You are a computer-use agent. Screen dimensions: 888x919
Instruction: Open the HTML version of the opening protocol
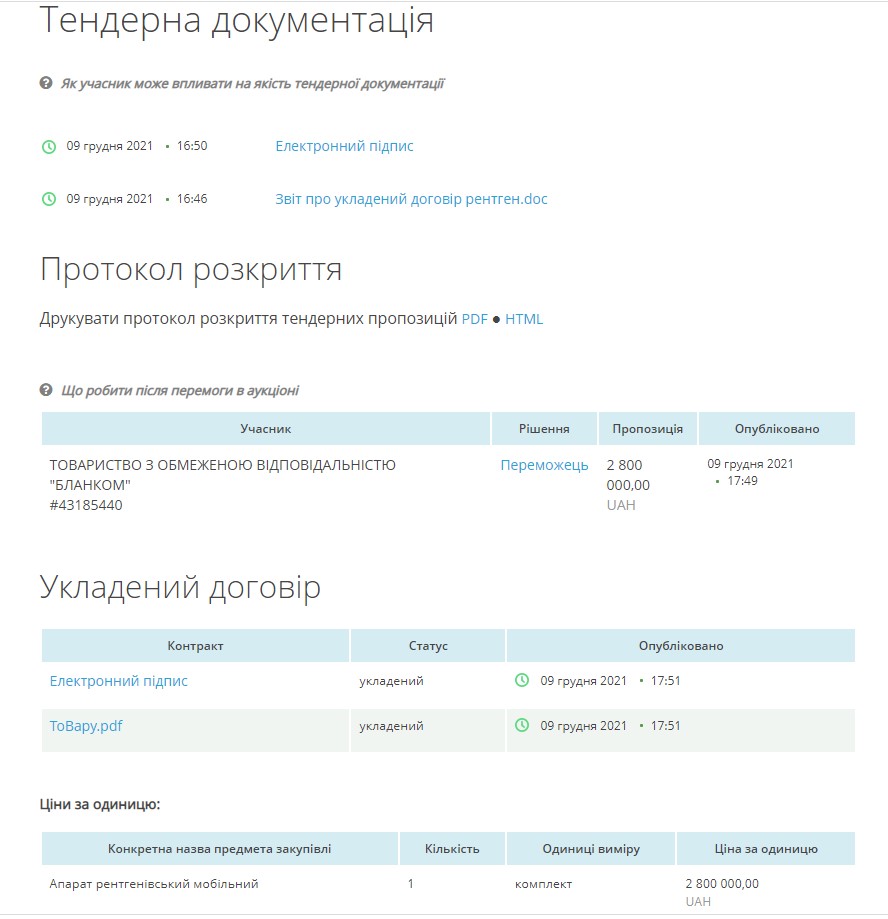523,319
